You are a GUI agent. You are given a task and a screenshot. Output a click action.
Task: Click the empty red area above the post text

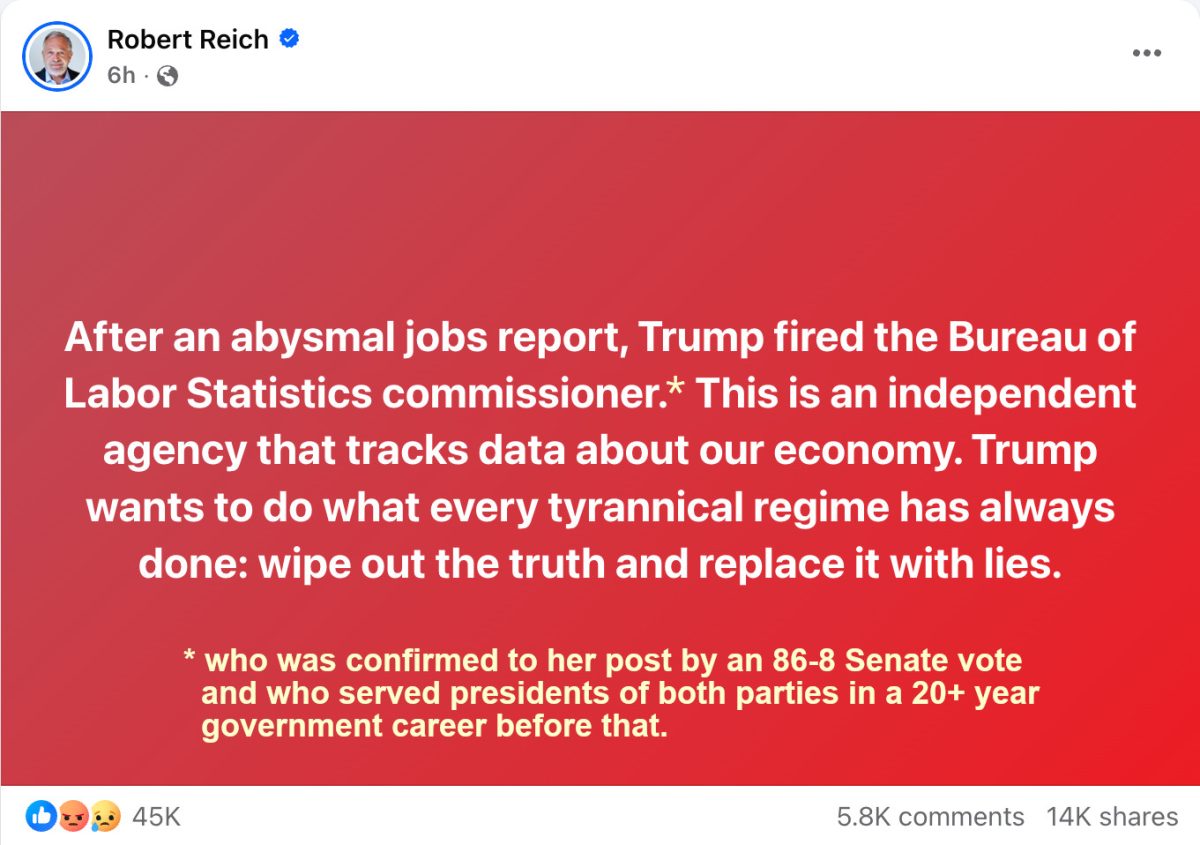pos(600,210)
